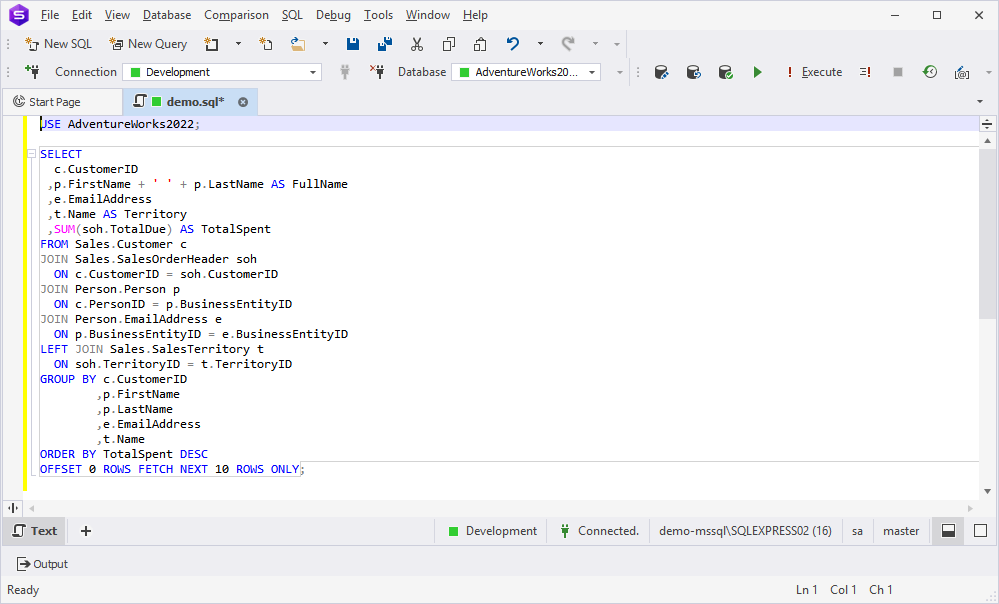Click the Execute button

pyautogui.click(x=813, y=72)
